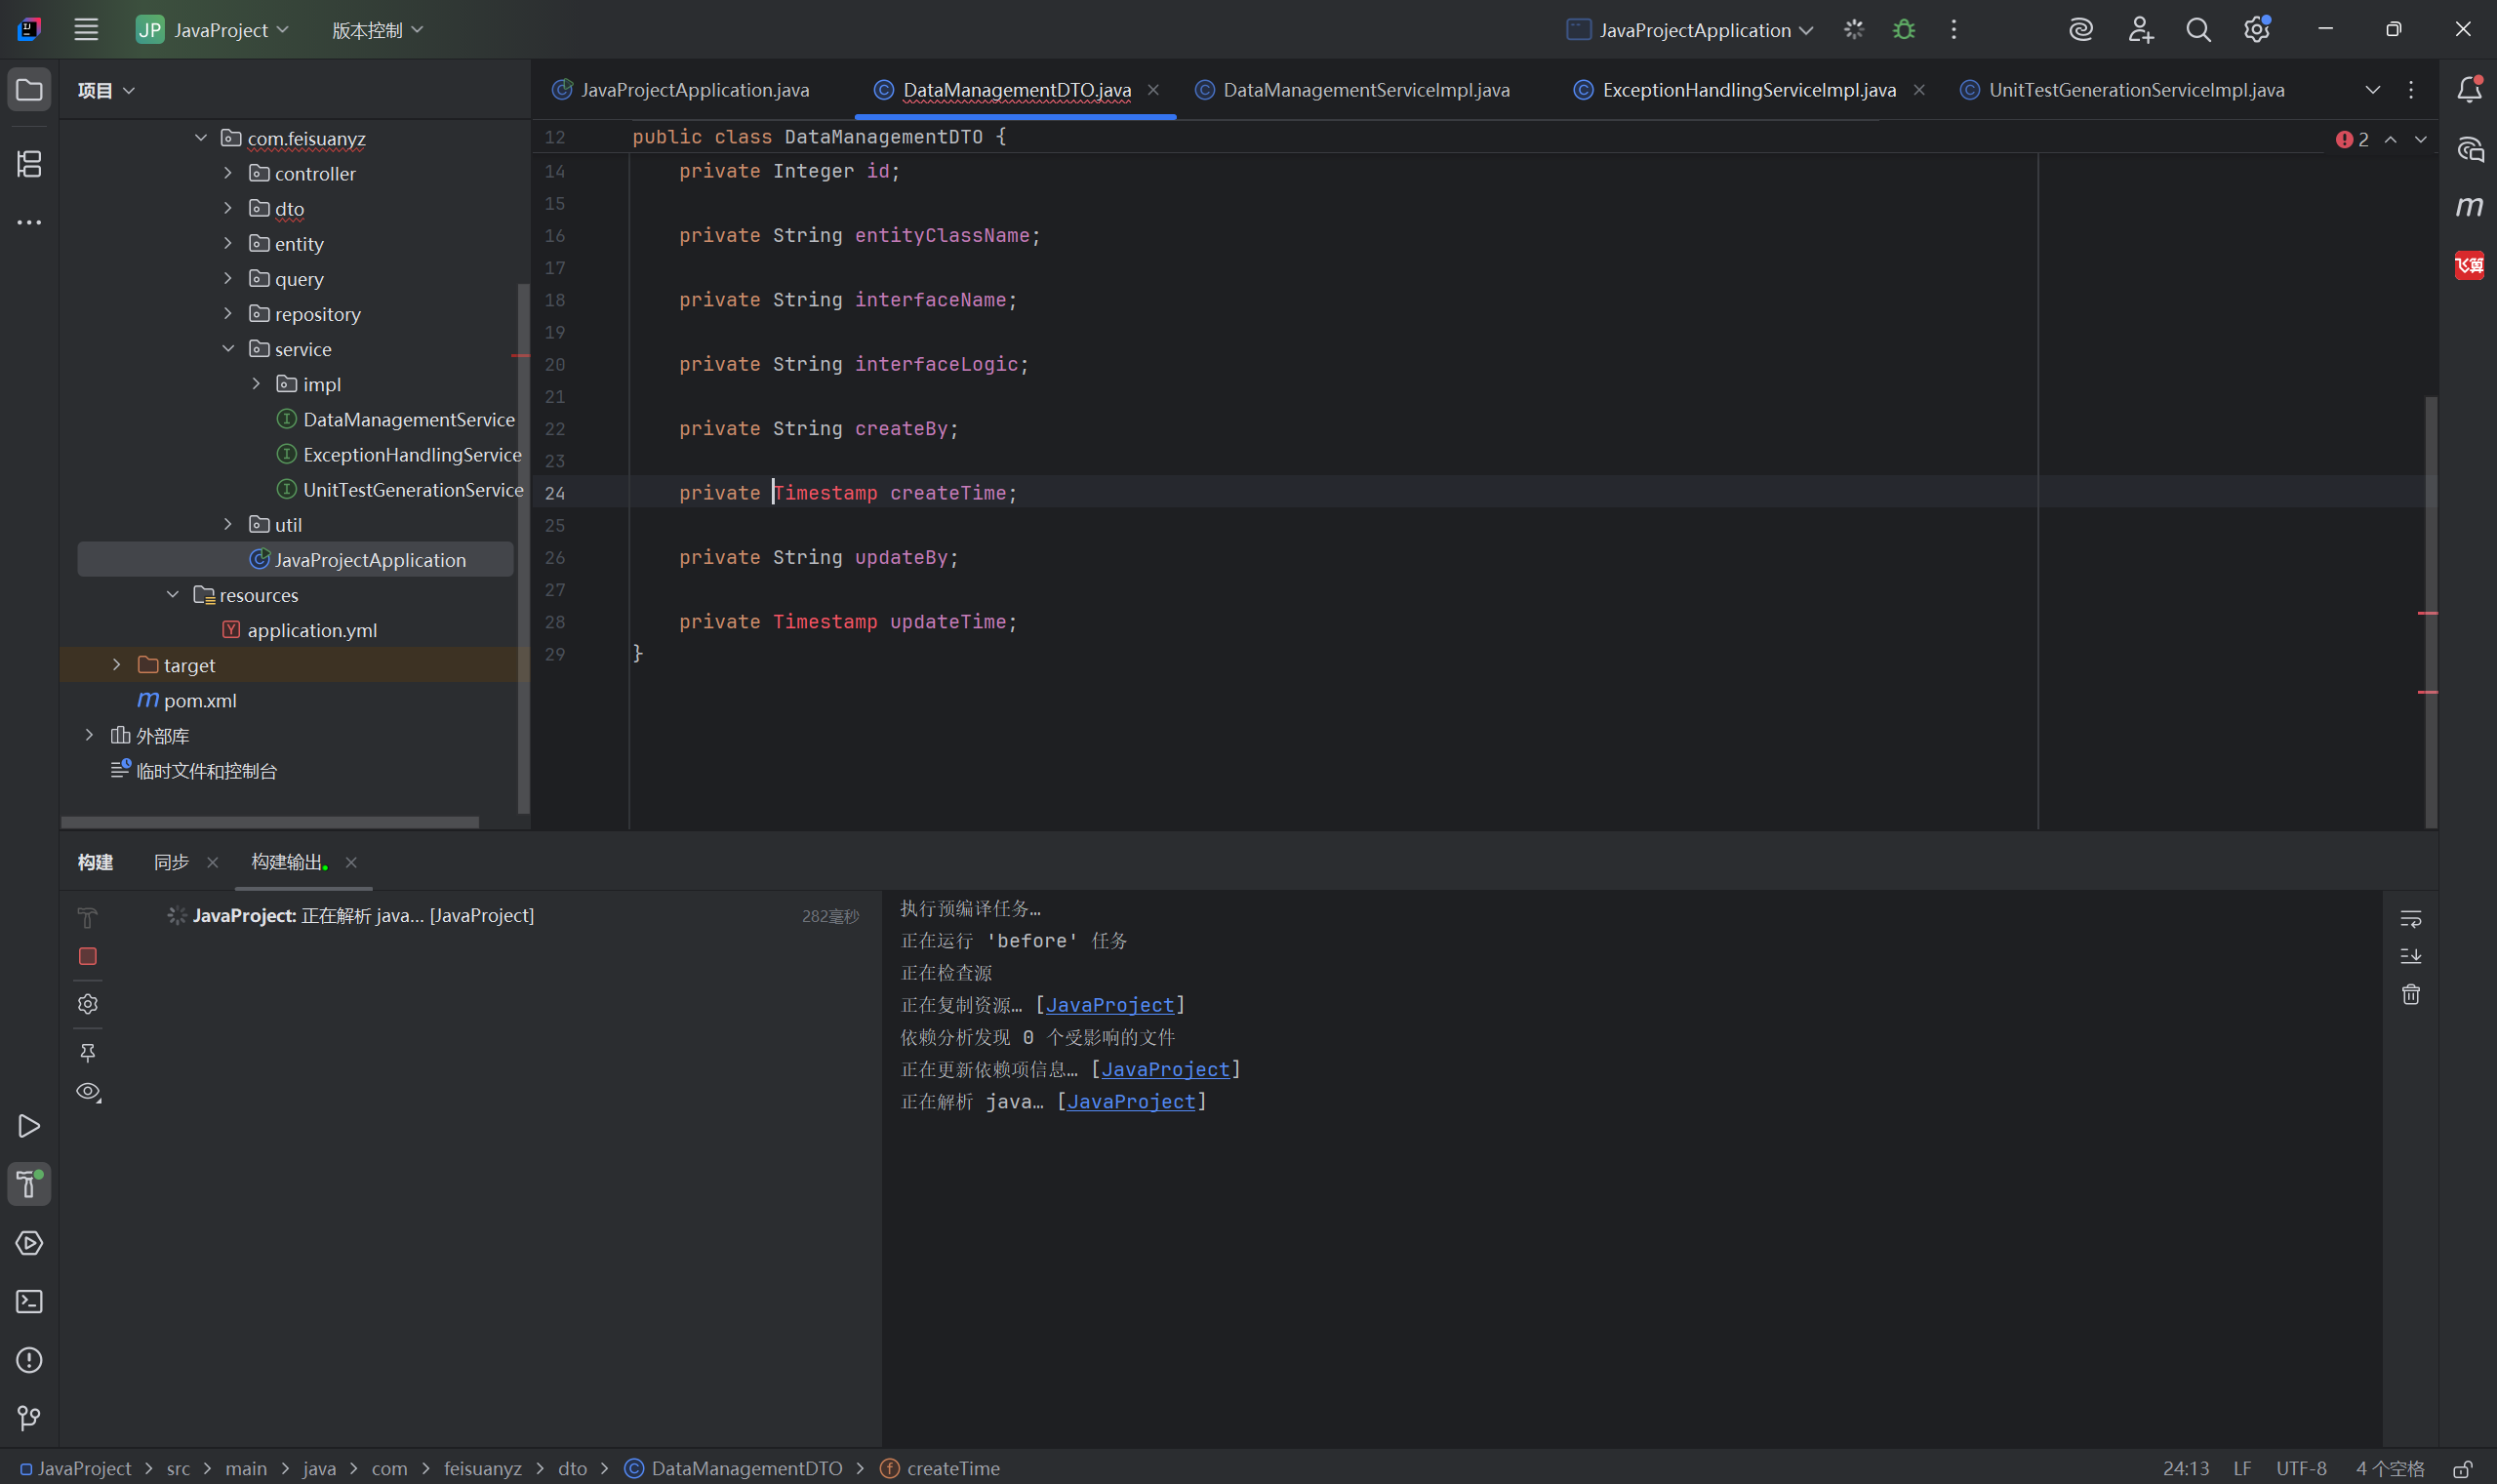This screenshot has width=2497, height=1484.
Task: Open build settings gear in build panel
Action: tap(88, 1003)
